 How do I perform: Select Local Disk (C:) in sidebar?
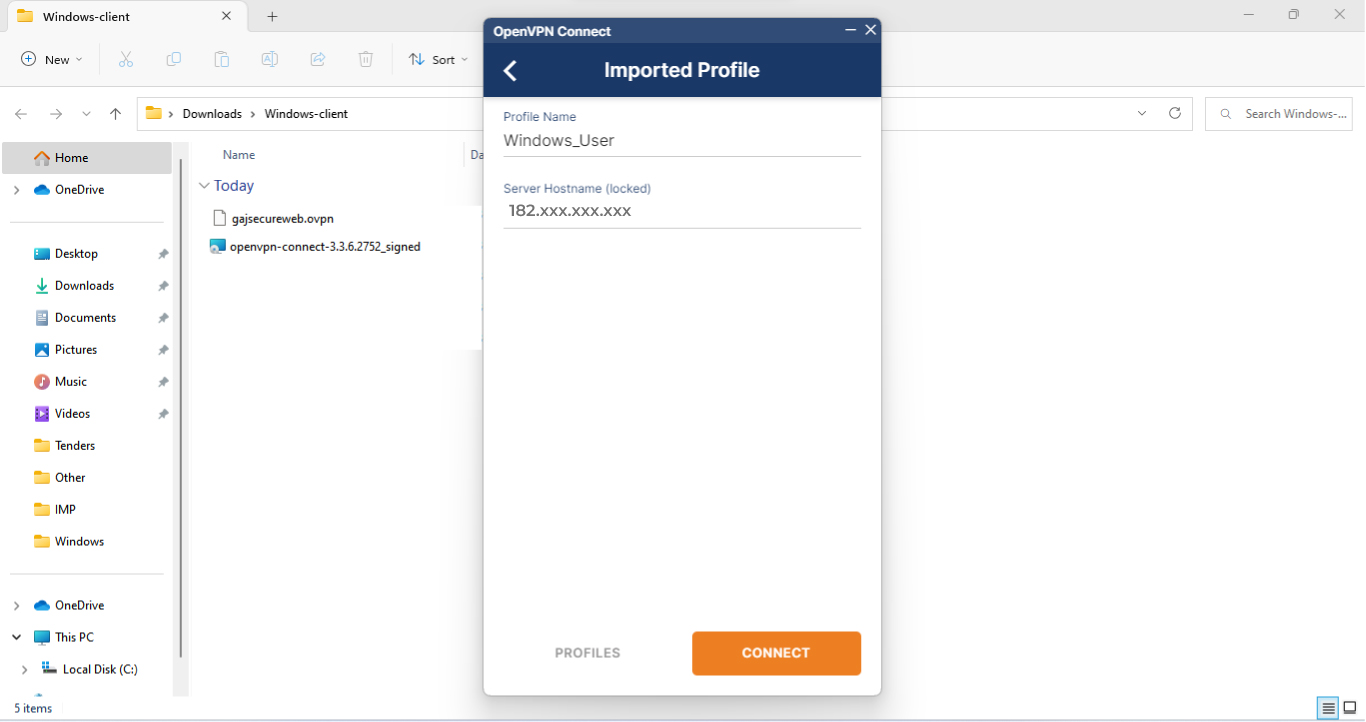100,670
